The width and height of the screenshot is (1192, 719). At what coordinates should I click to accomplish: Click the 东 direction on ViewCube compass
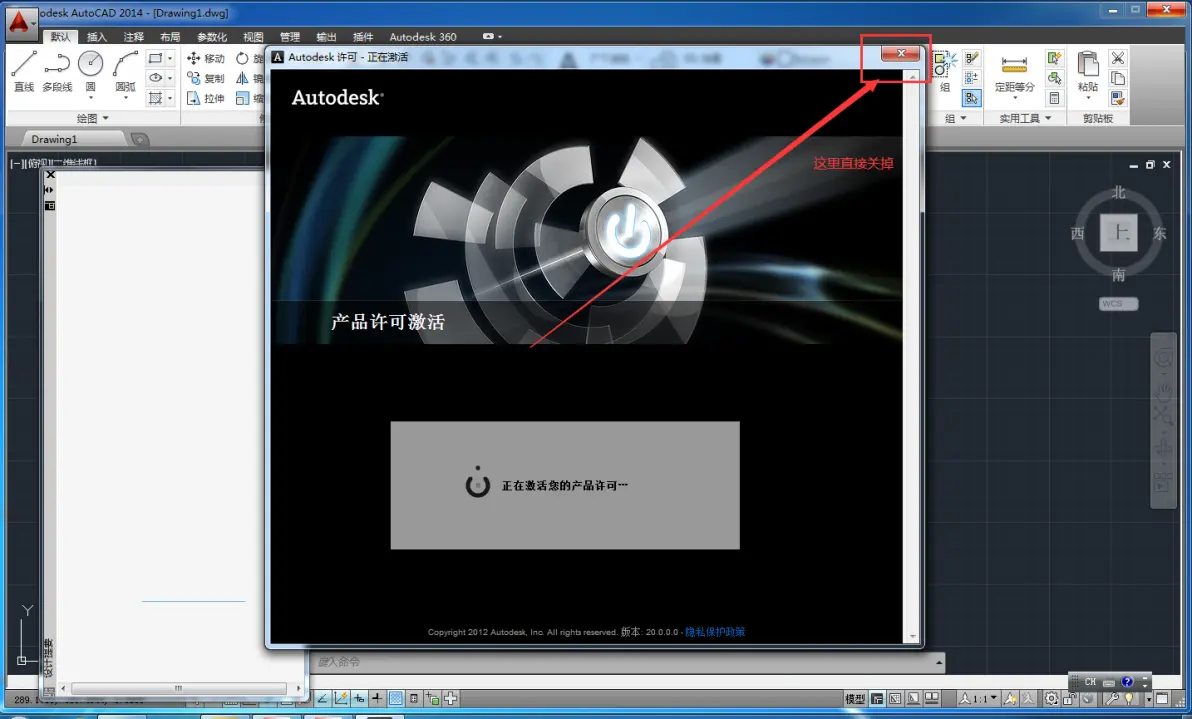[x=1159, y=233]
